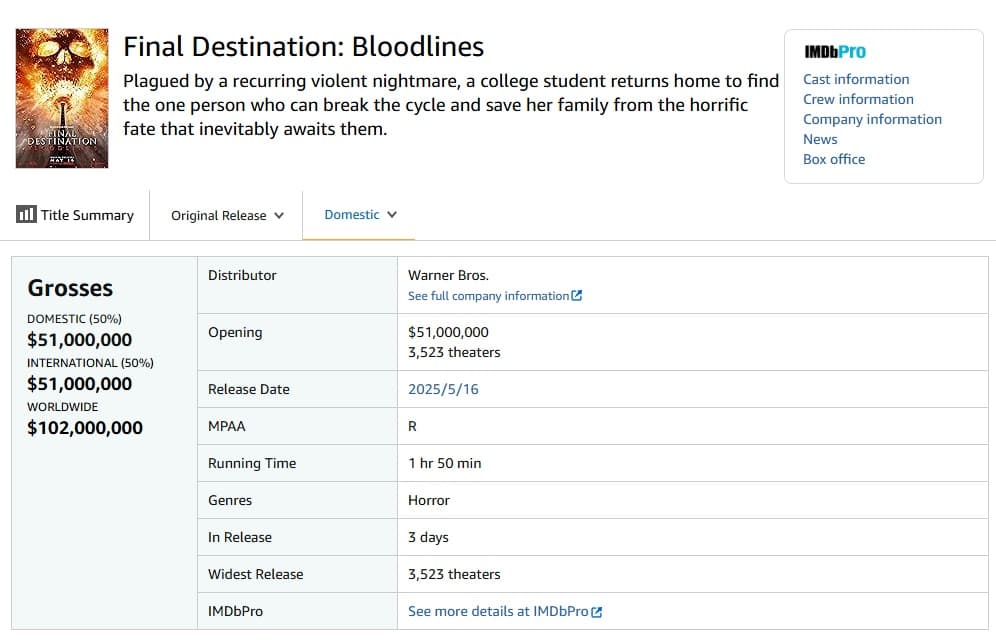Click the WORLDWIDE label
996x642 pixels.
pyautogui.click(x=63, y=406)
